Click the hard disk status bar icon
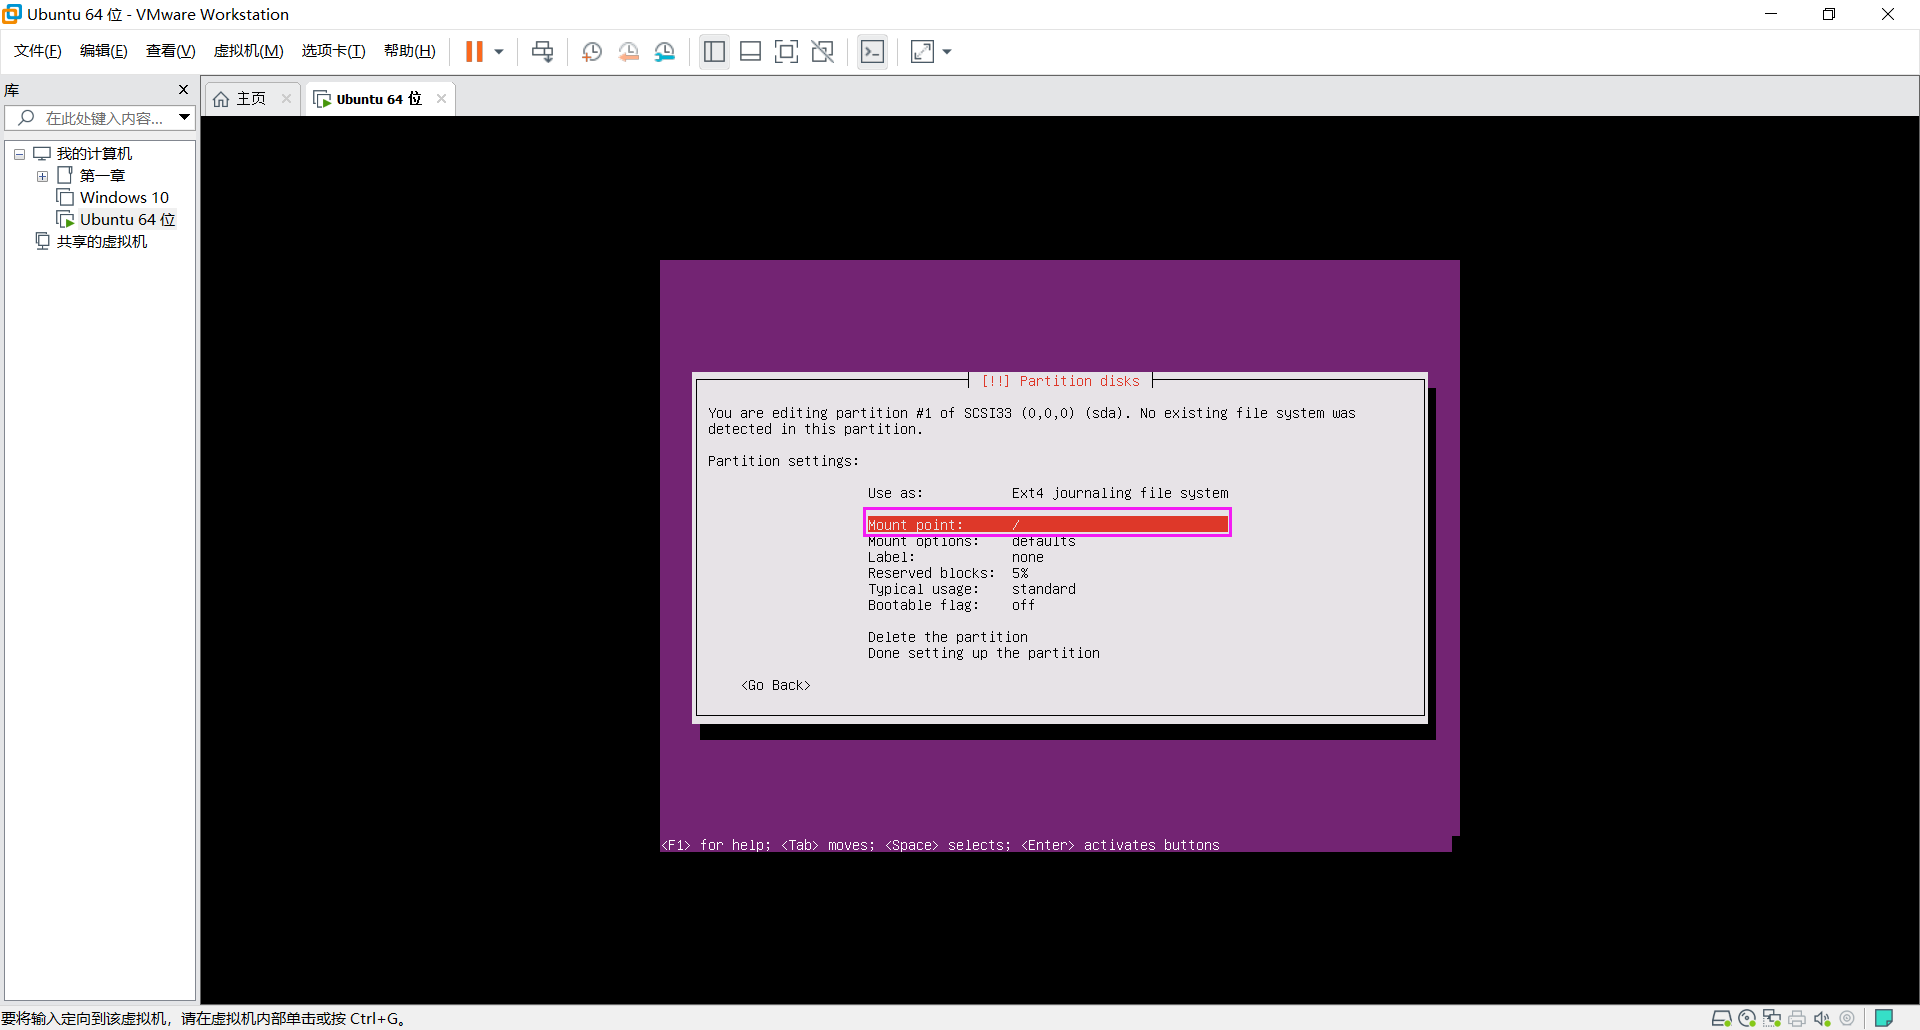This screenshot has height=1030, width=1920. coord(1721,1018)
